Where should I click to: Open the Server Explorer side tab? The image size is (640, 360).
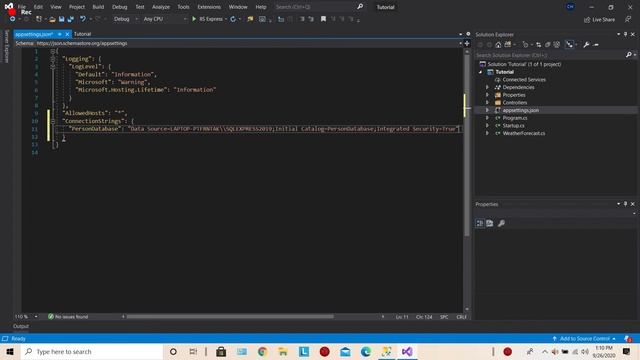coord(6,47)
